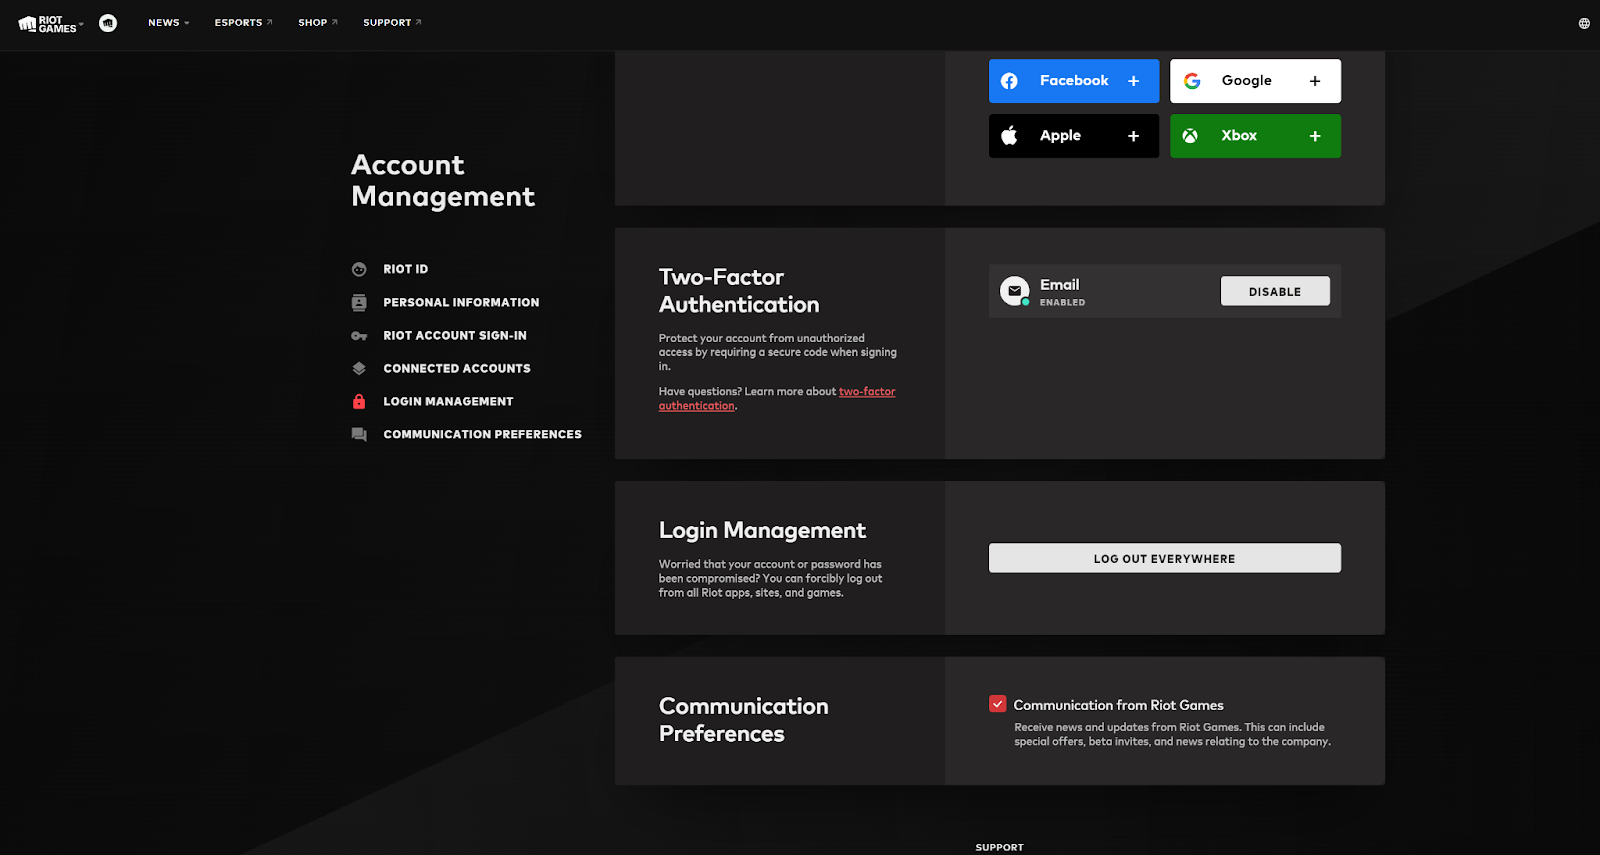Click the Connected Accounts layers icon
1600x855 pixels.
point(359,369)
